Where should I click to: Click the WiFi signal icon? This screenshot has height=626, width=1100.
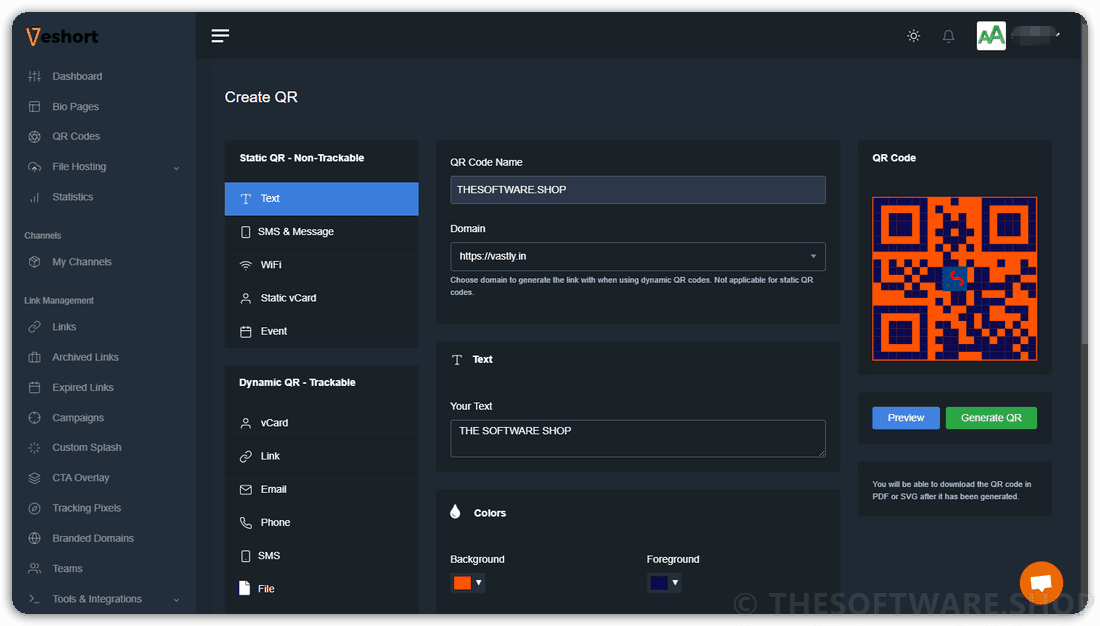[246, 265]
